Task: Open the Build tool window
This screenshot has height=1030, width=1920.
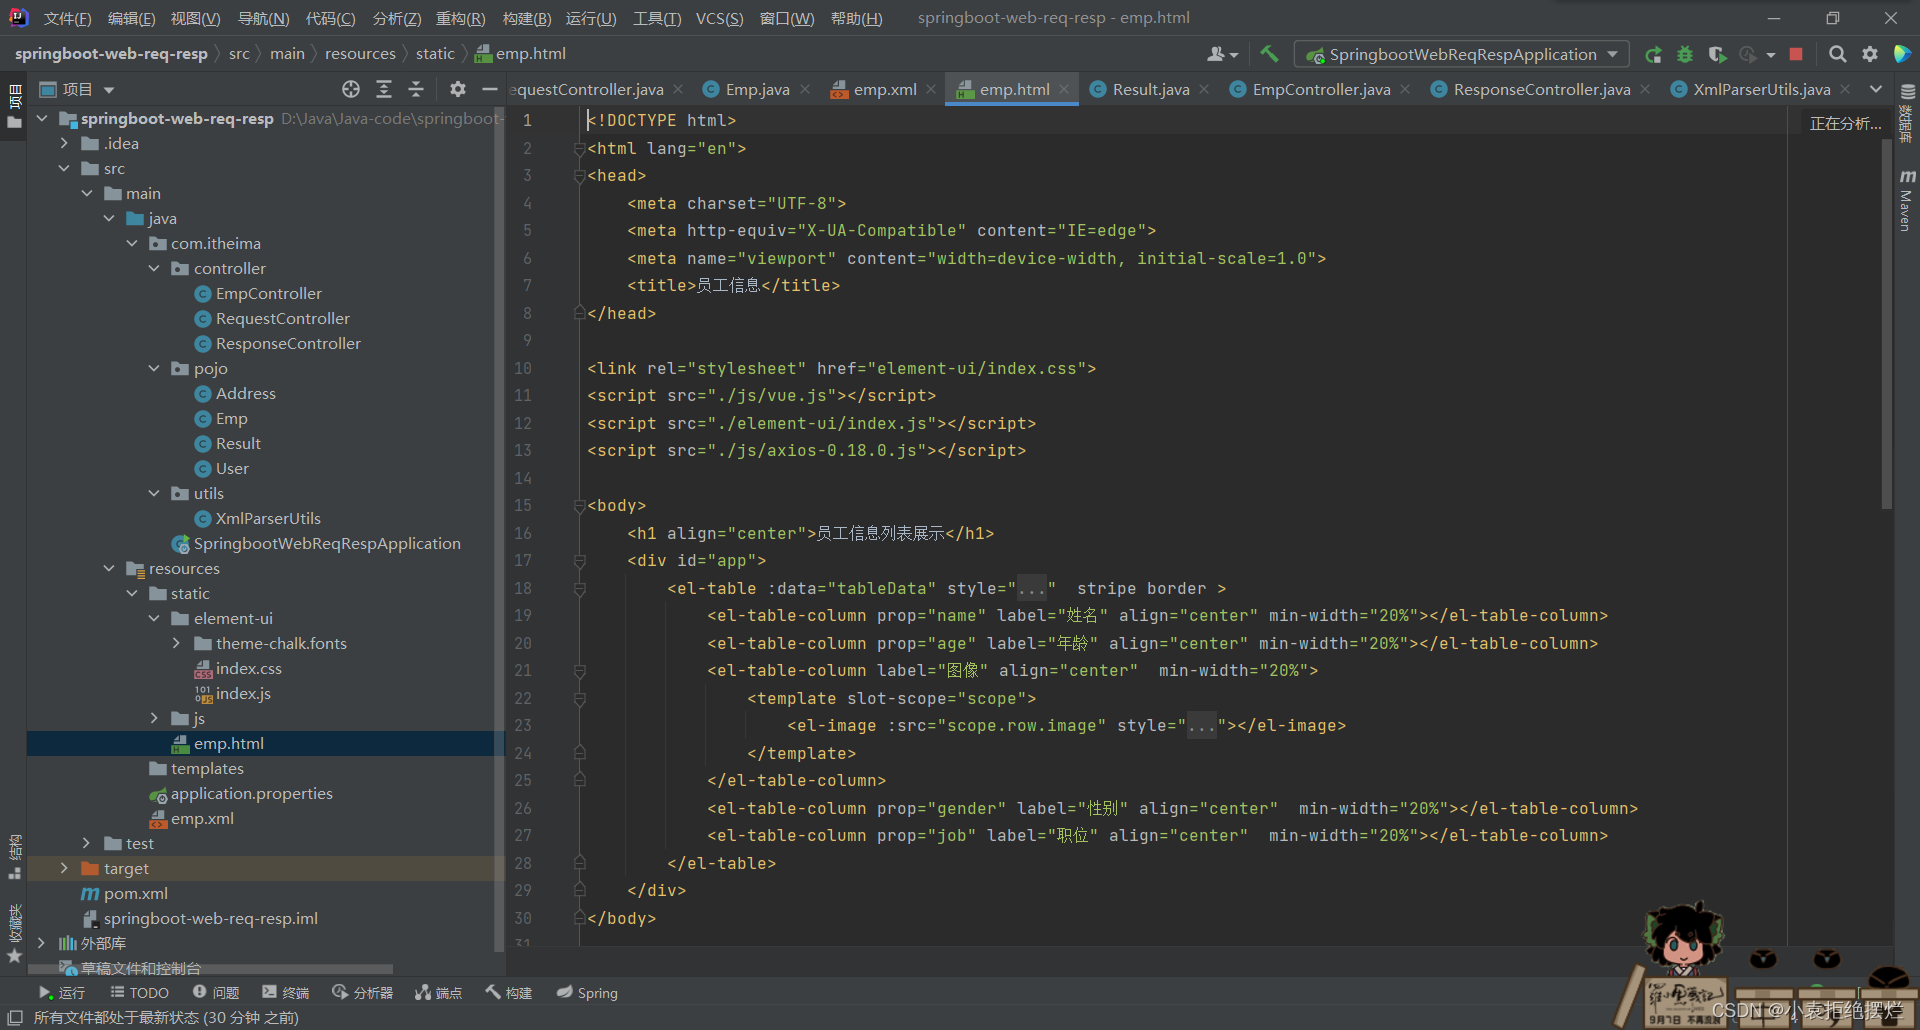Action: click(509, 993)
